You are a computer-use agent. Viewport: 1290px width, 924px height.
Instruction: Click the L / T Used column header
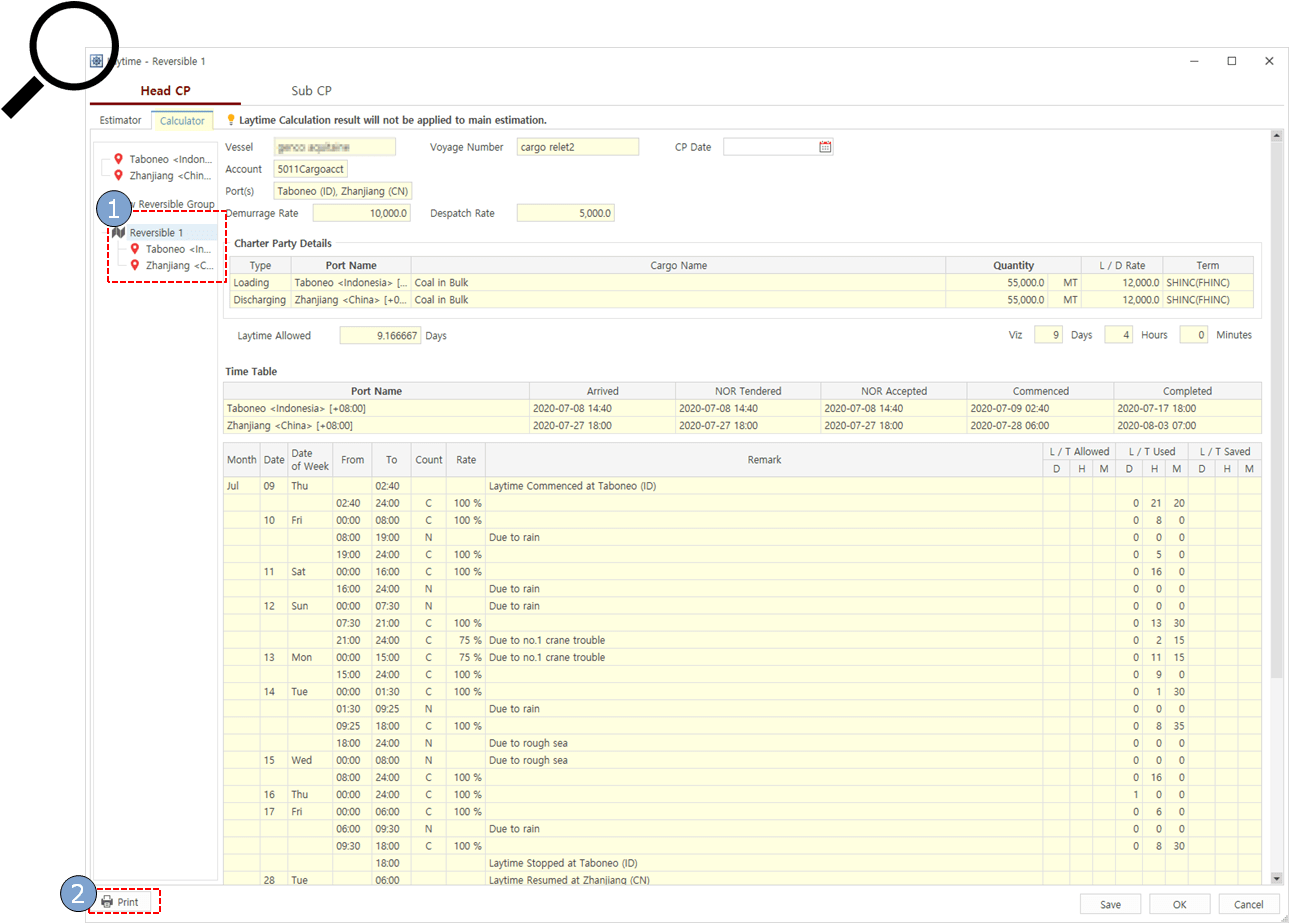[1151, 452]
